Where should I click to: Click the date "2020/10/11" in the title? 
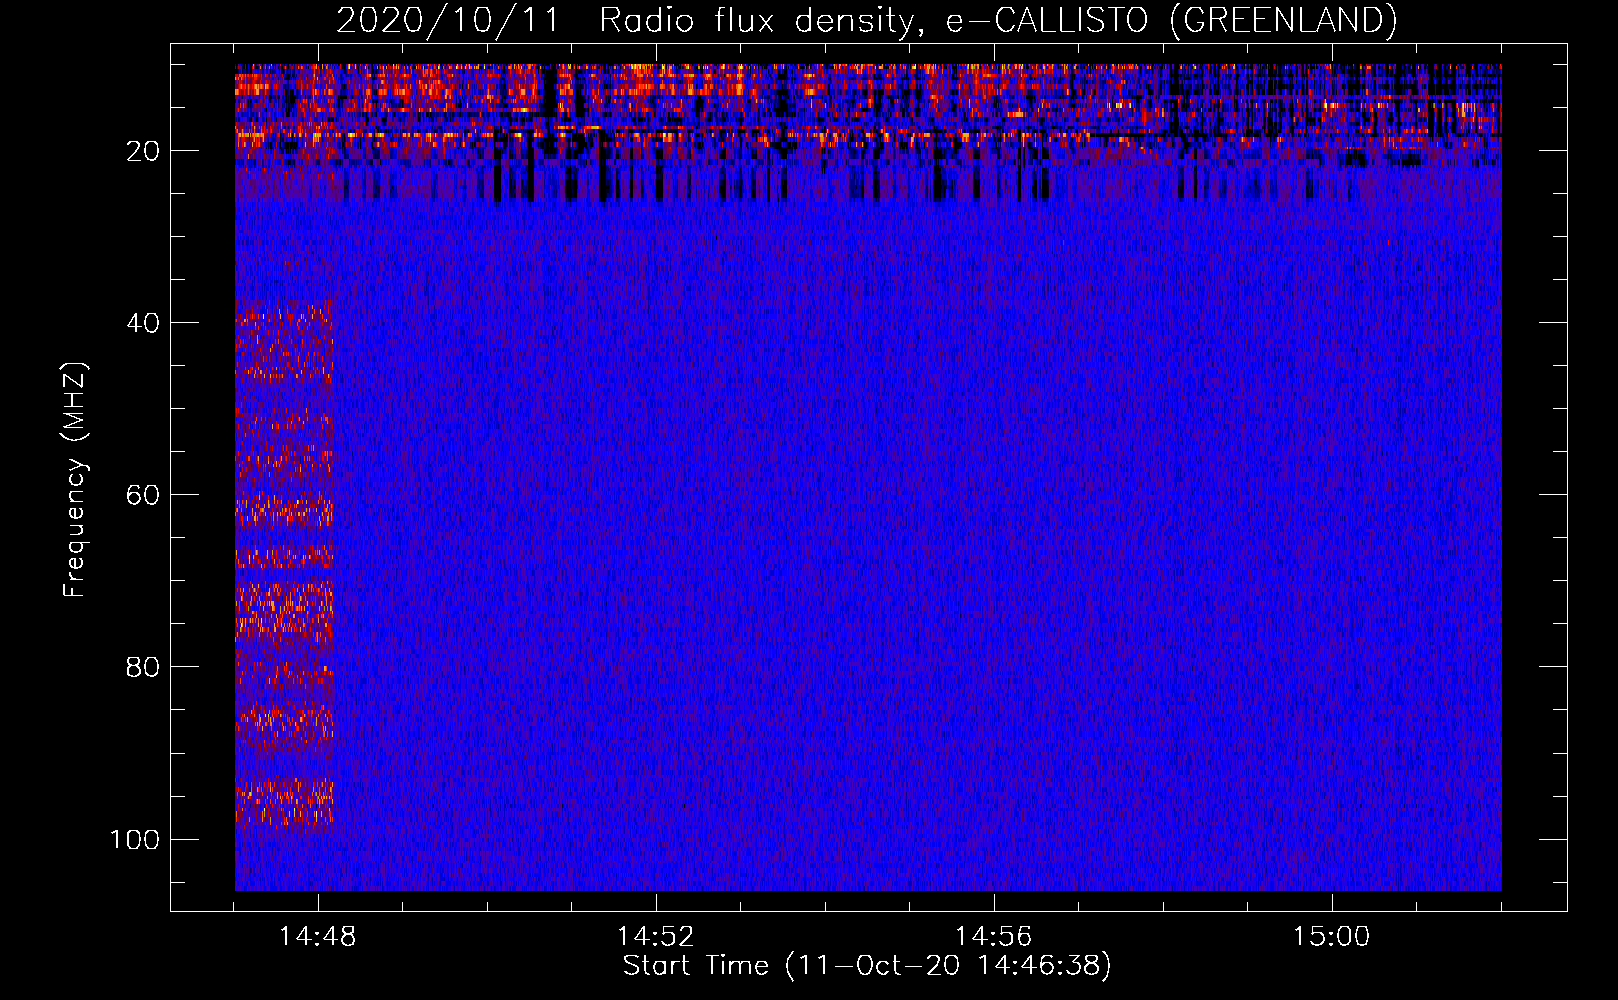[x=447, y=20]
